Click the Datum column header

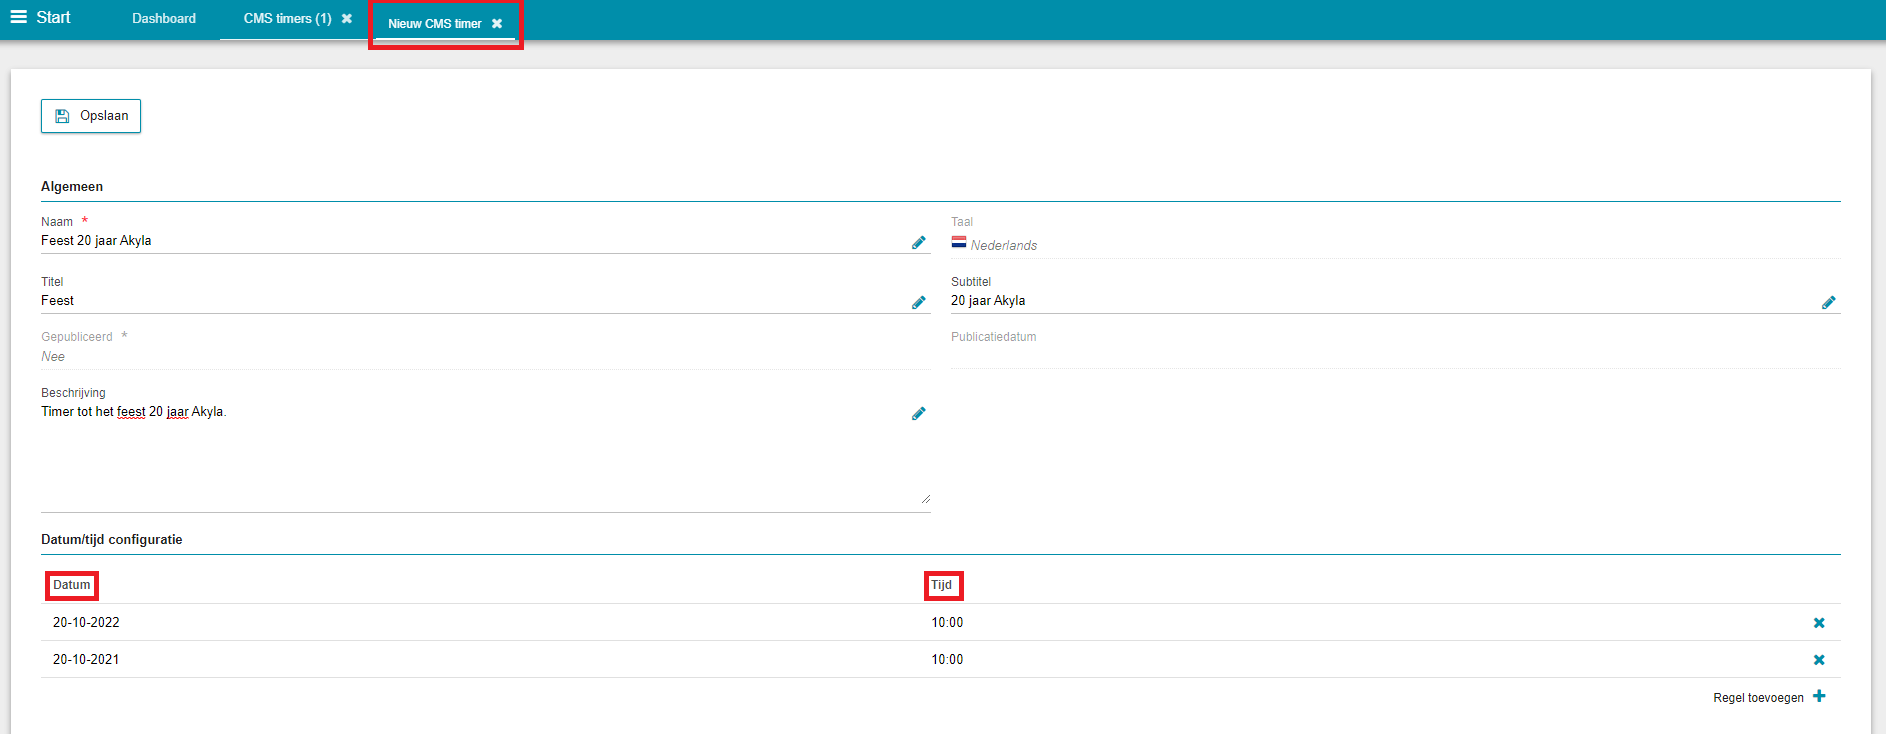click(72, 585)
